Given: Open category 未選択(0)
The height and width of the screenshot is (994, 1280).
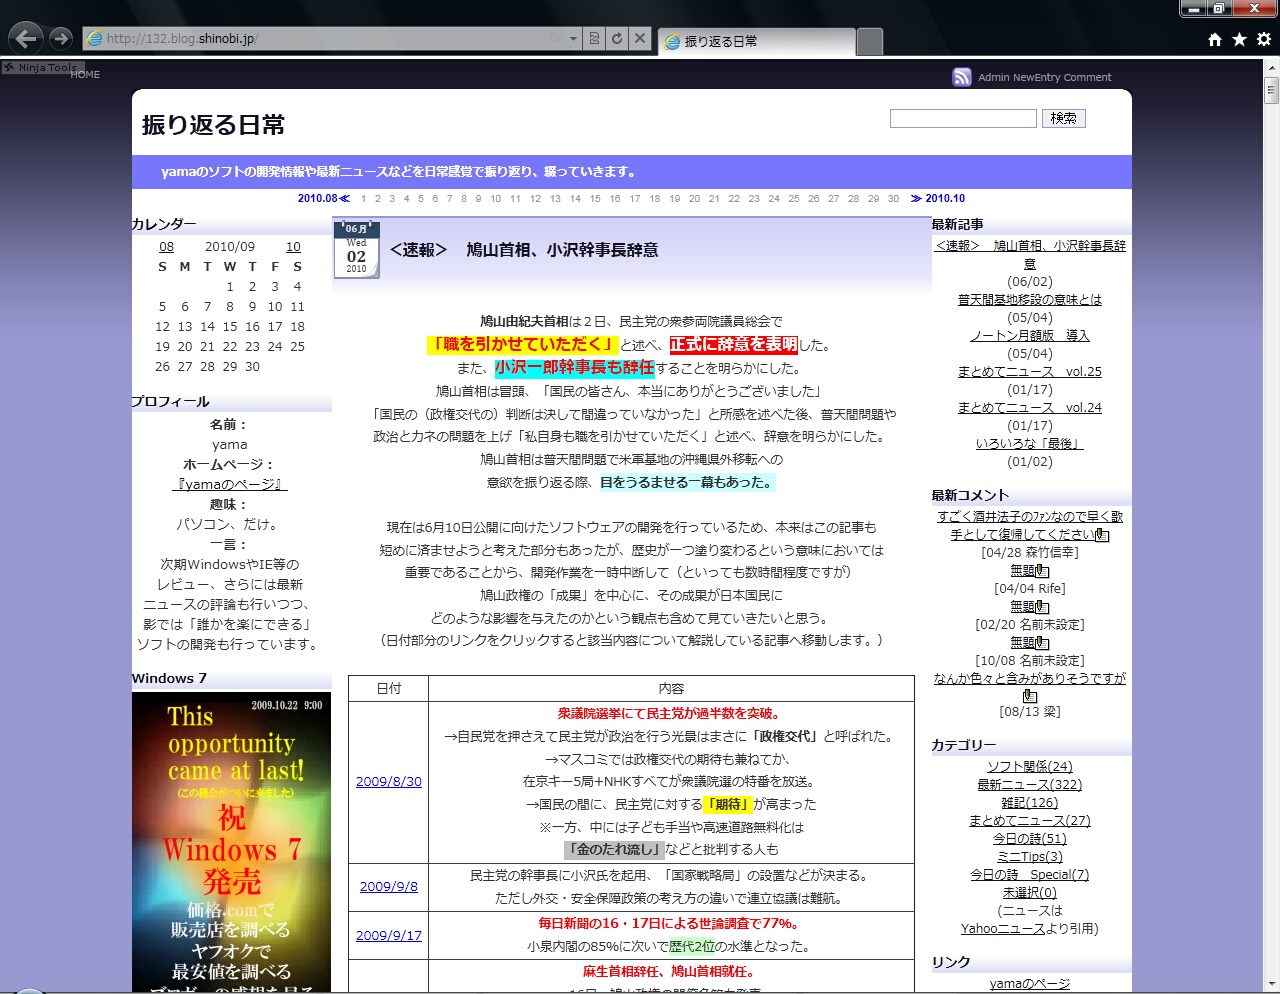Looking at the screenshot, I should [1030, 892].
